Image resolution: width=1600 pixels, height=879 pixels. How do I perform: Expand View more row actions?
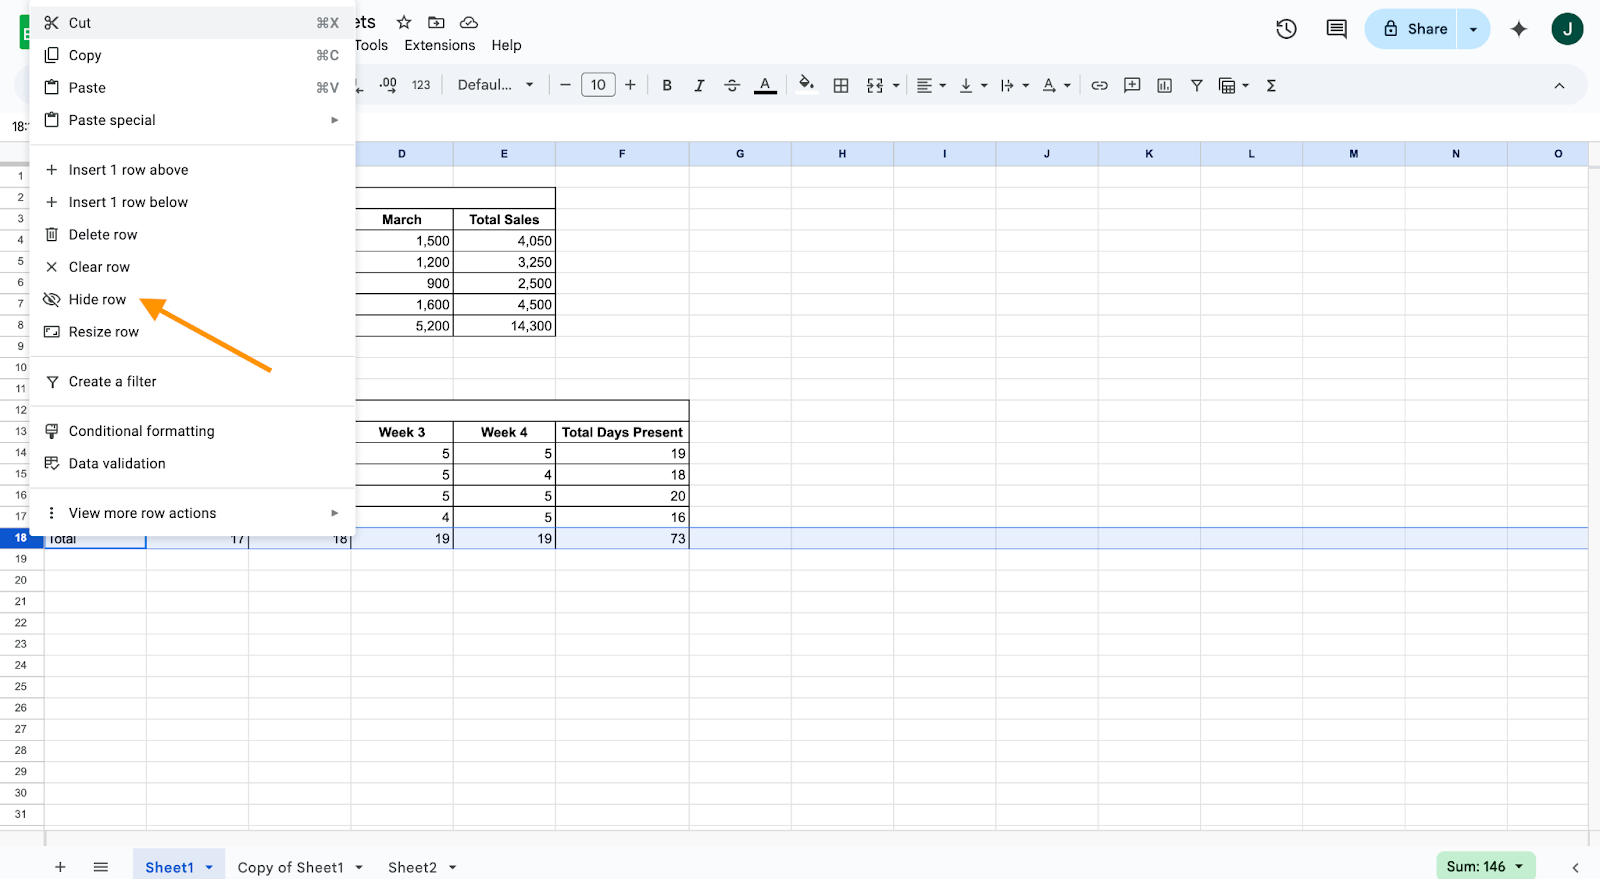pos(192,513)
